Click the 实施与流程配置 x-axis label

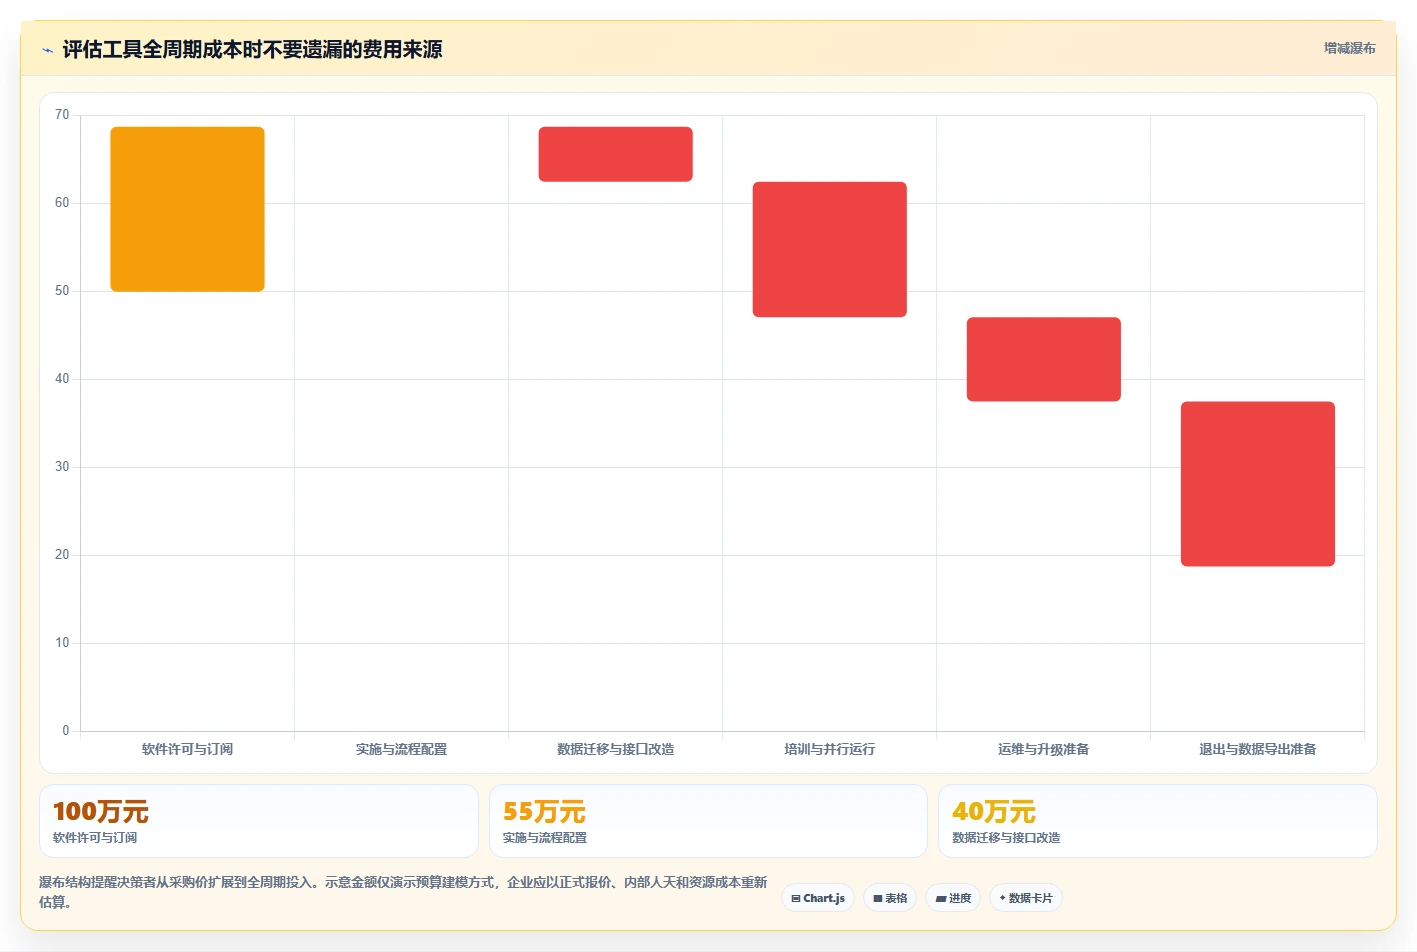(401, 749)
